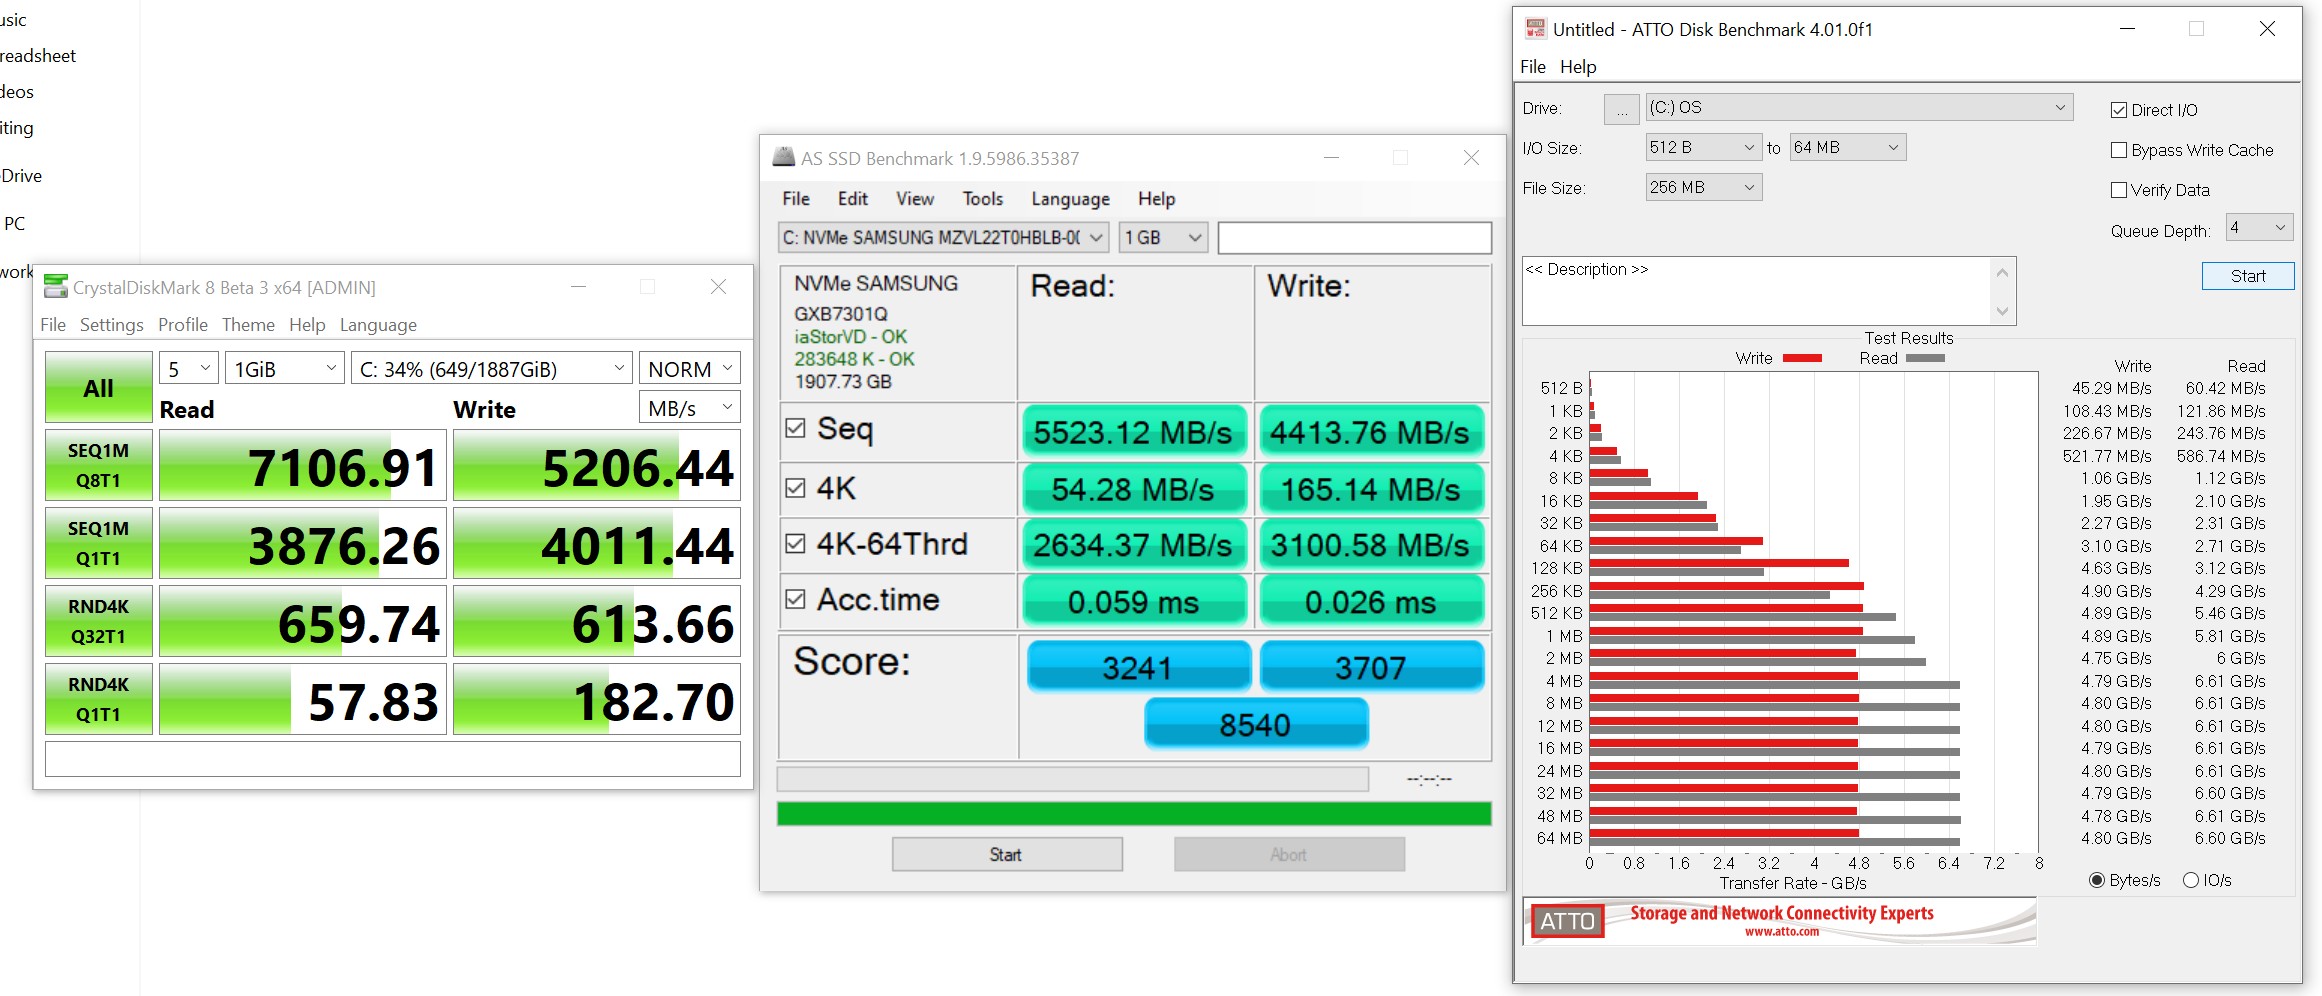Open the Profile menu in CrystalDiskMark
The image size is (2322, 996).
tap(183, 325)
